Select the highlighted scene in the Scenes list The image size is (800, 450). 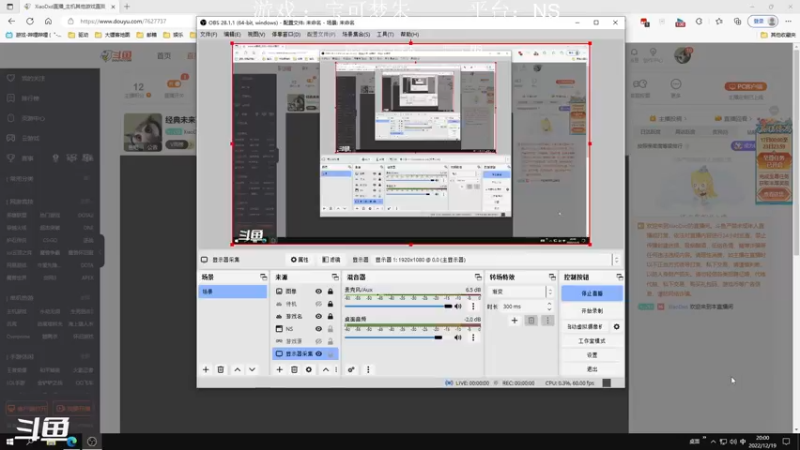point(233,291)
